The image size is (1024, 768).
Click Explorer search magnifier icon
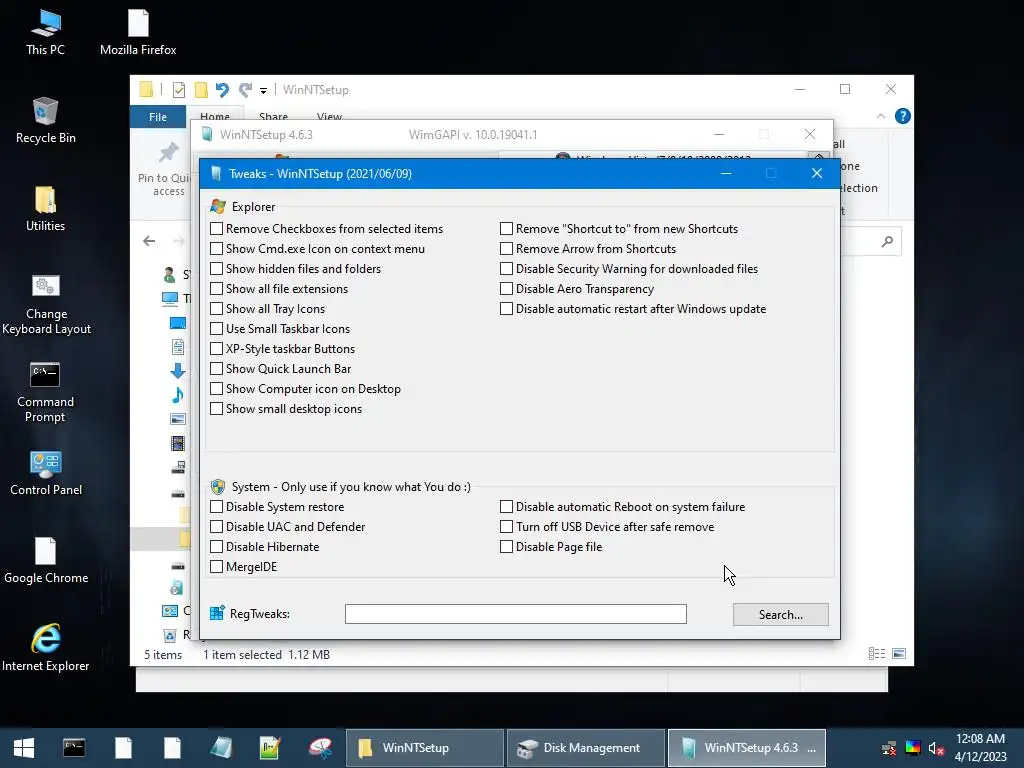click(887, 242)
